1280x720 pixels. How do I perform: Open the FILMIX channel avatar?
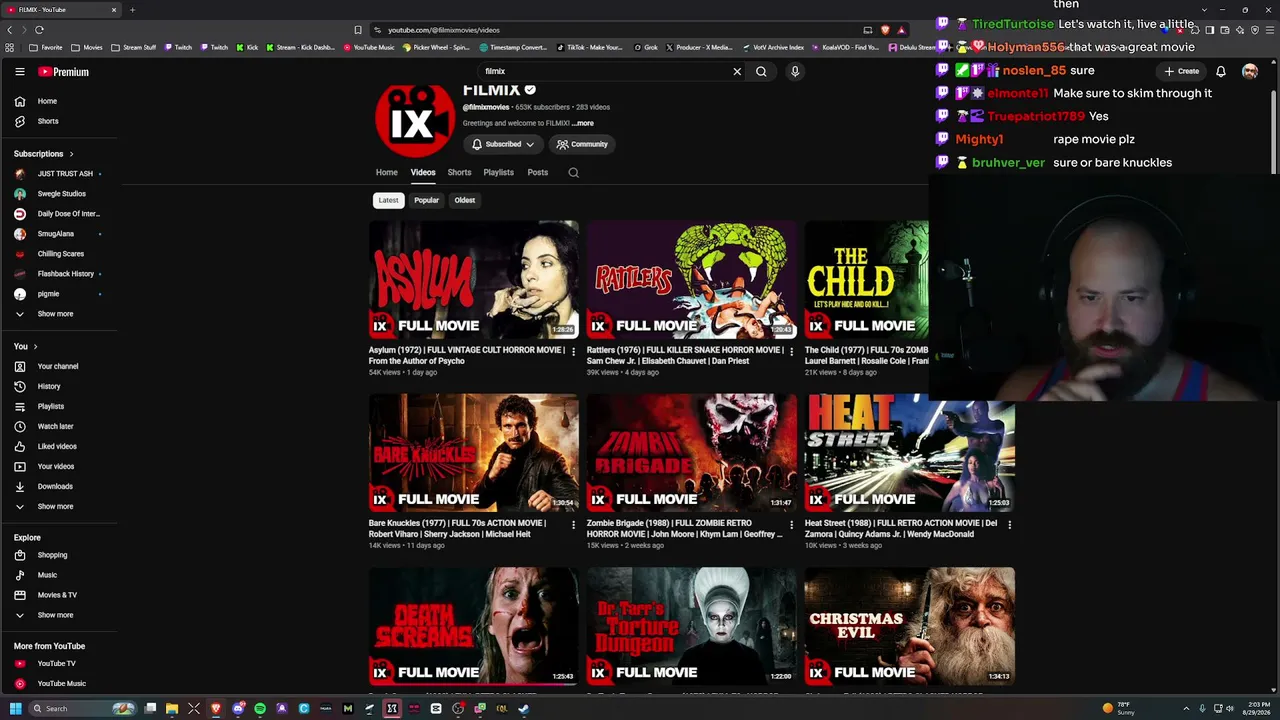414,118
